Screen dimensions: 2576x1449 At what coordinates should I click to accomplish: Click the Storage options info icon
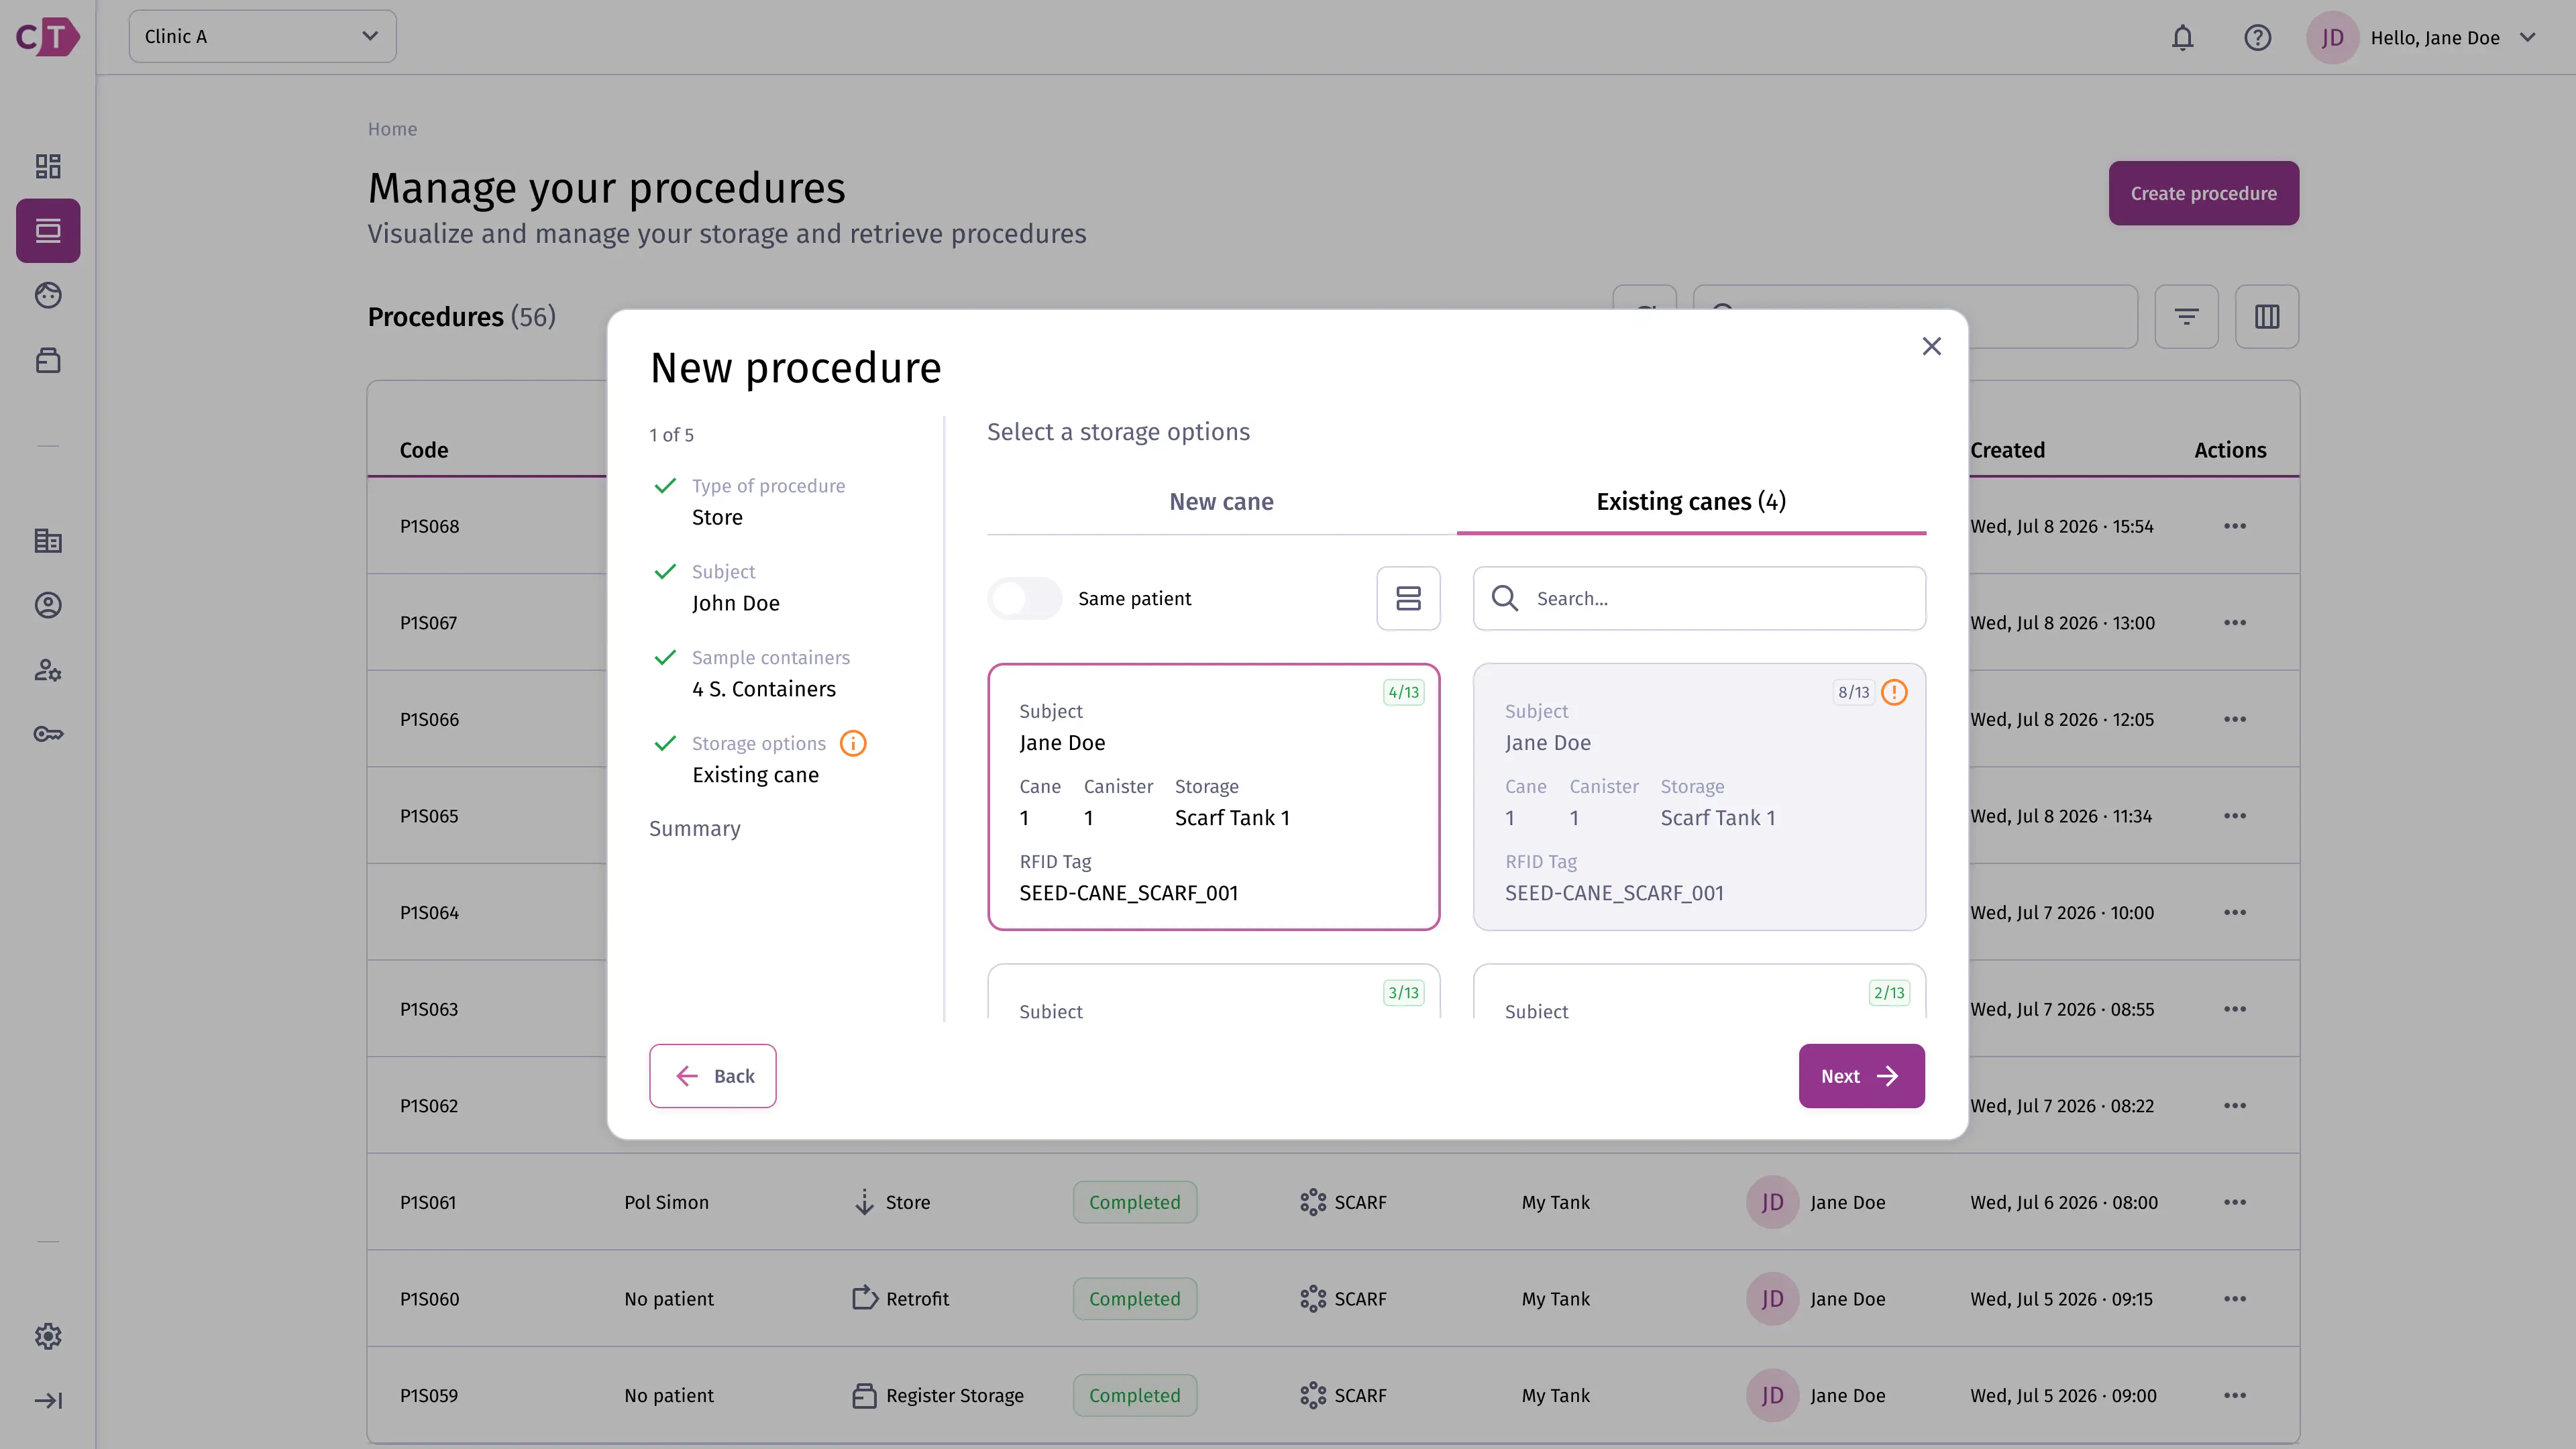coord(853,743)
